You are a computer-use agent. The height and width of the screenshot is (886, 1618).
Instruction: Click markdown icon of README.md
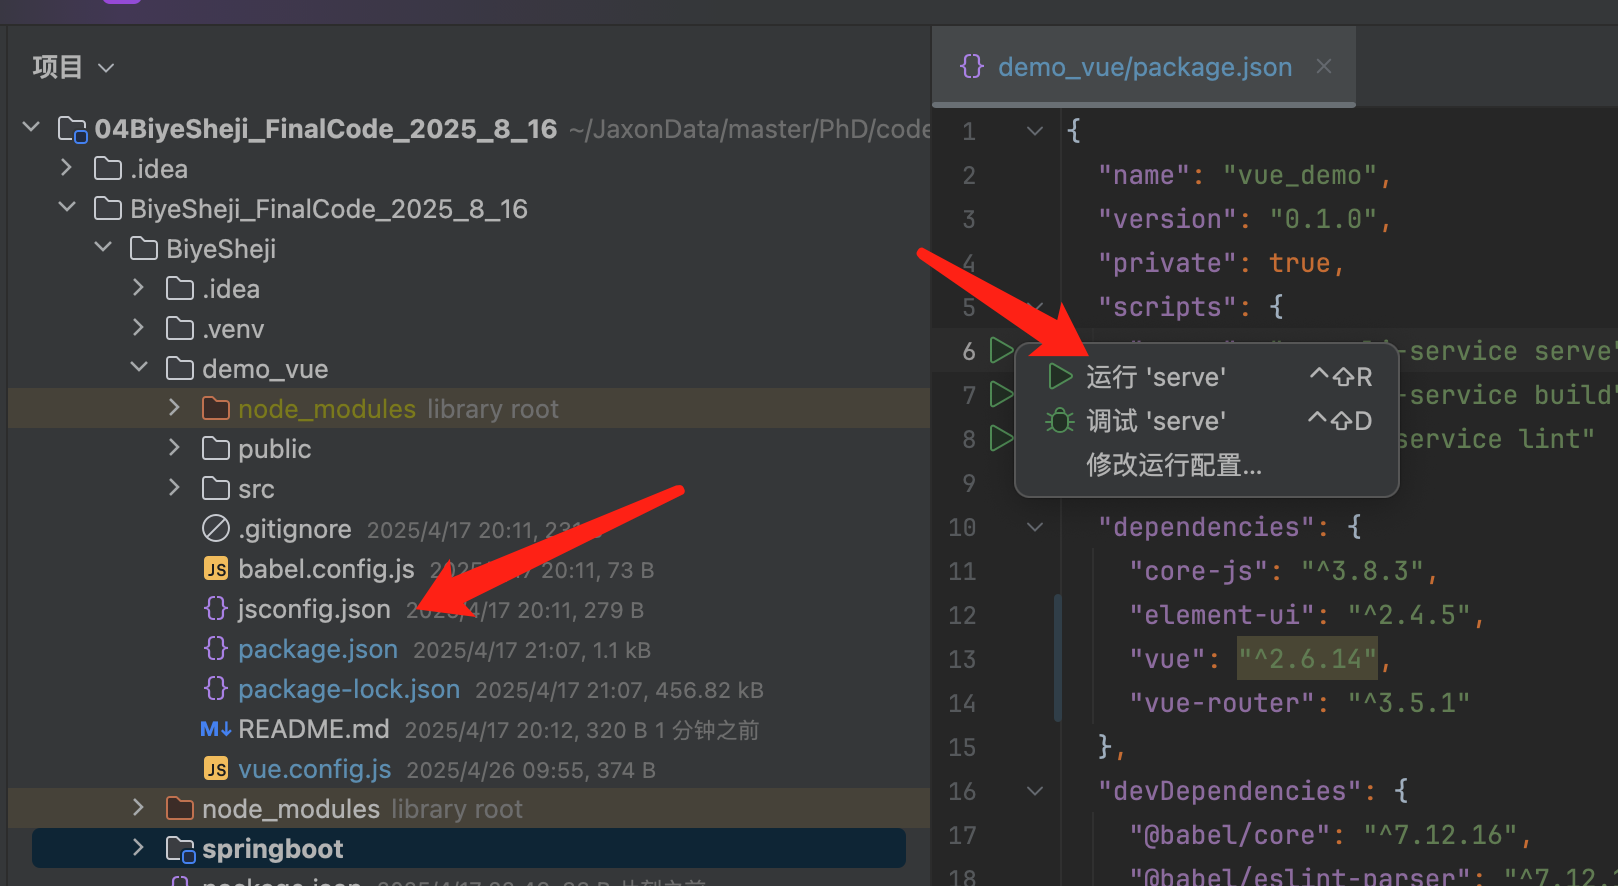216,729
